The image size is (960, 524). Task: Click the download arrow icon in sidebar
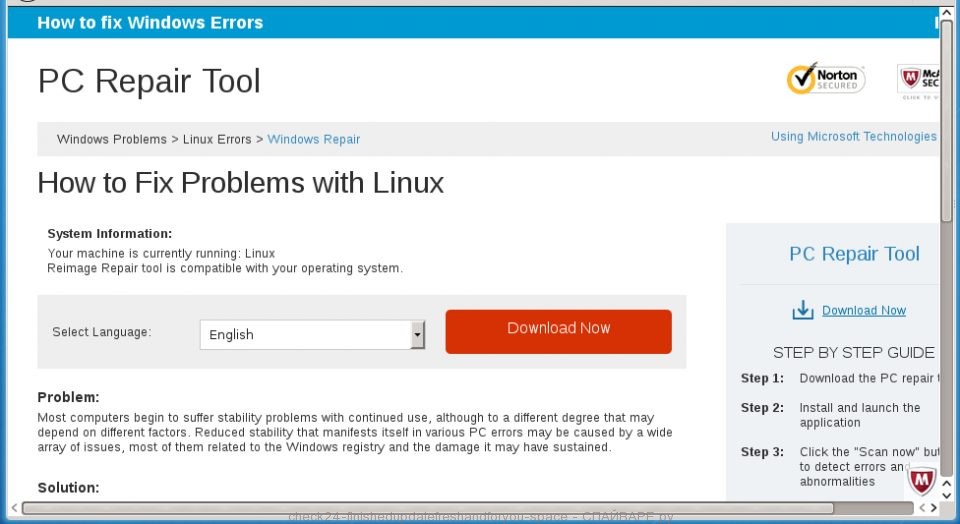click(803, 310)
